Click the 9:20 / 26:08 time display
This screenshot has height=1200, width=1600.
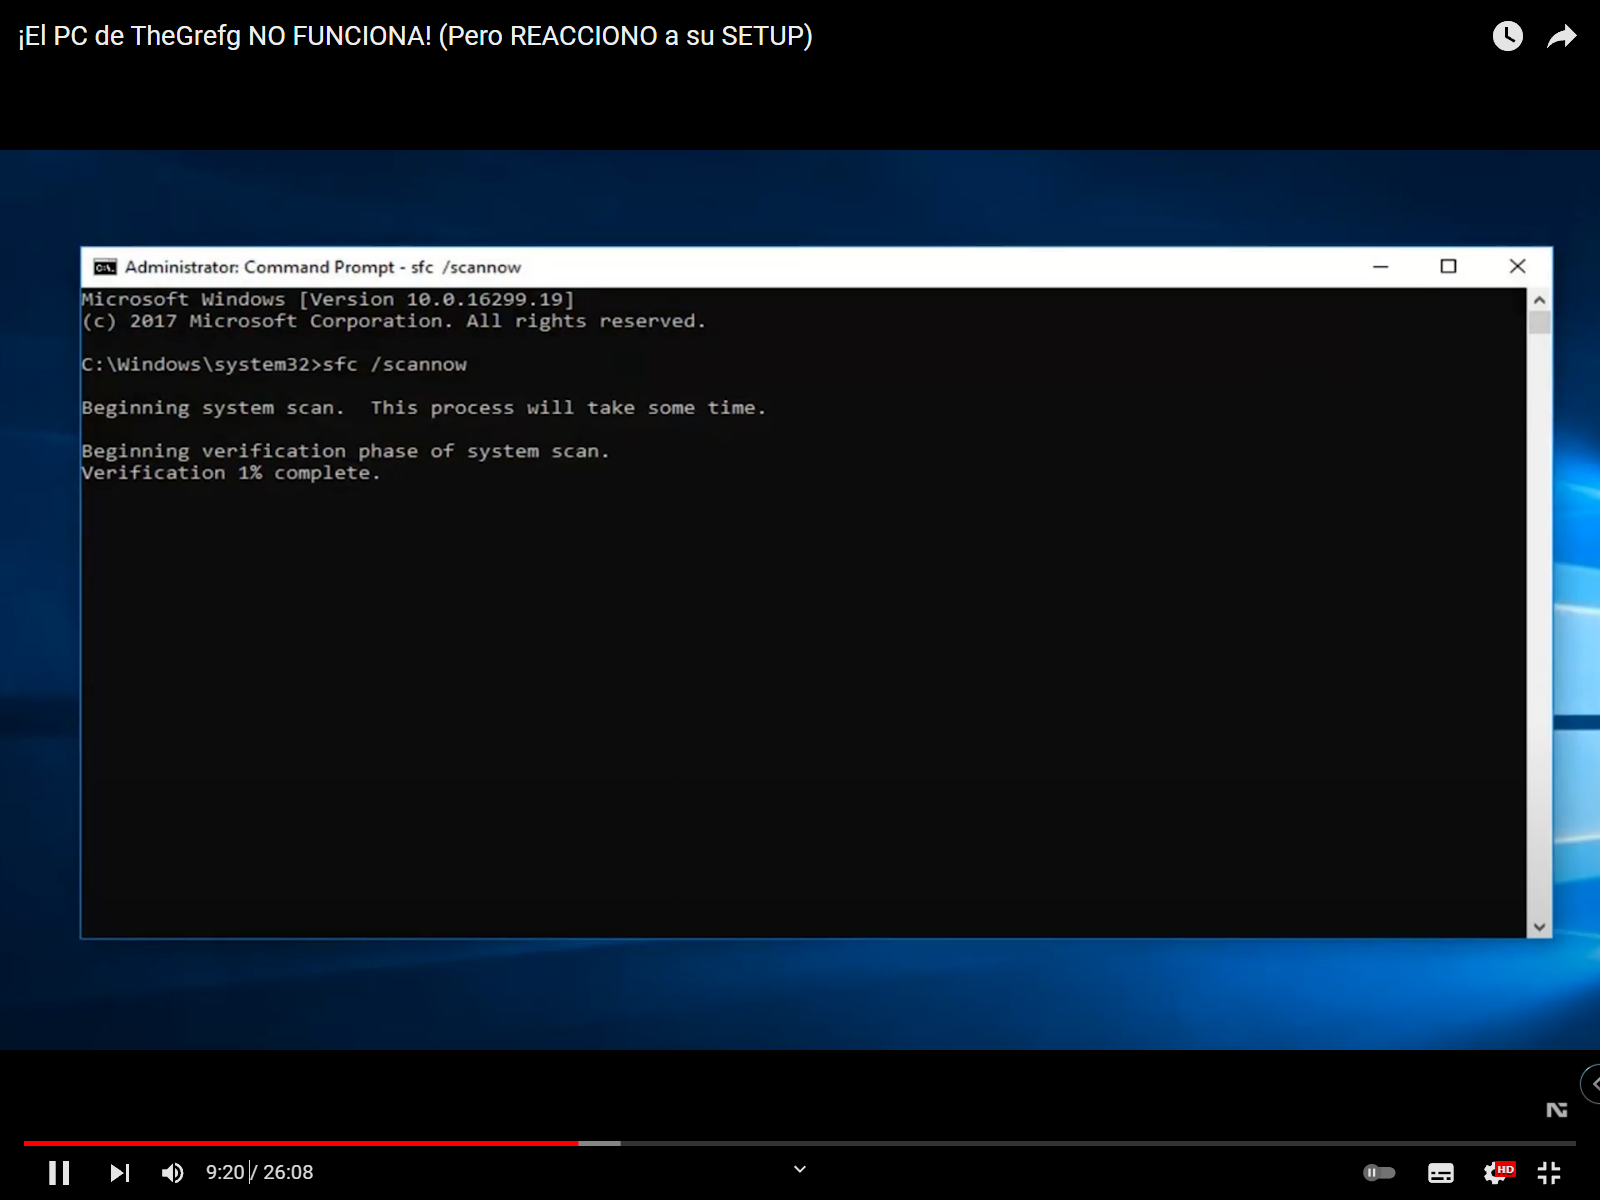click(260, 1172)
